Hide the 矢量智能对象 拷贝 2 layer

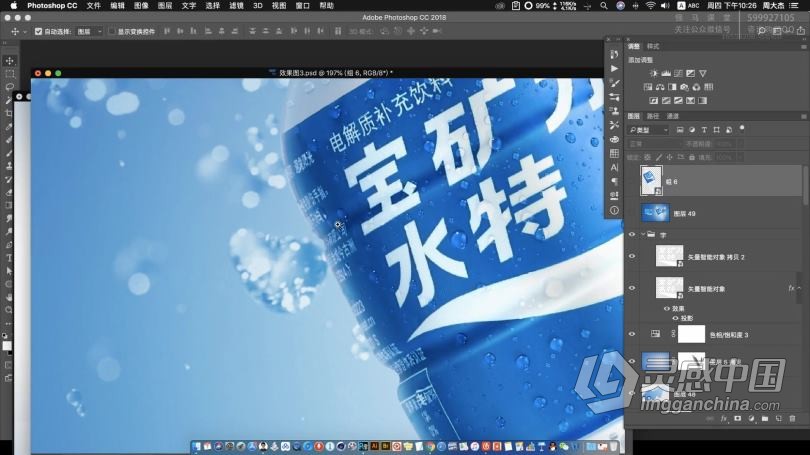(x=632, y=256)
